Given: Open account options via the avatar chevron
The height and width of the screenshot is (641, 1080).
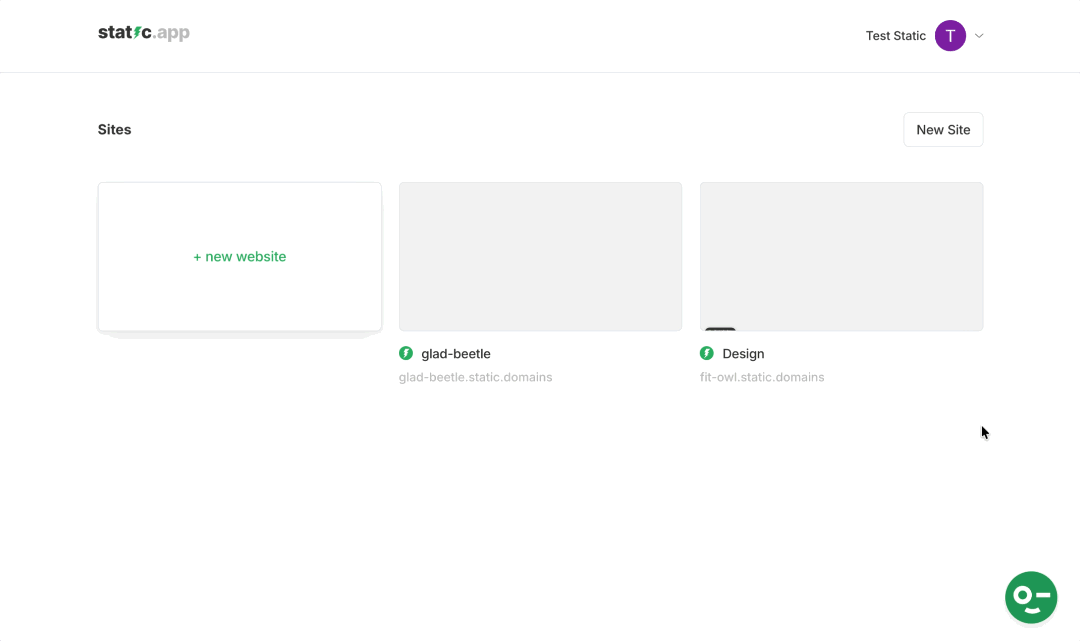Looking at the screenshot, I should pos(978,35).
